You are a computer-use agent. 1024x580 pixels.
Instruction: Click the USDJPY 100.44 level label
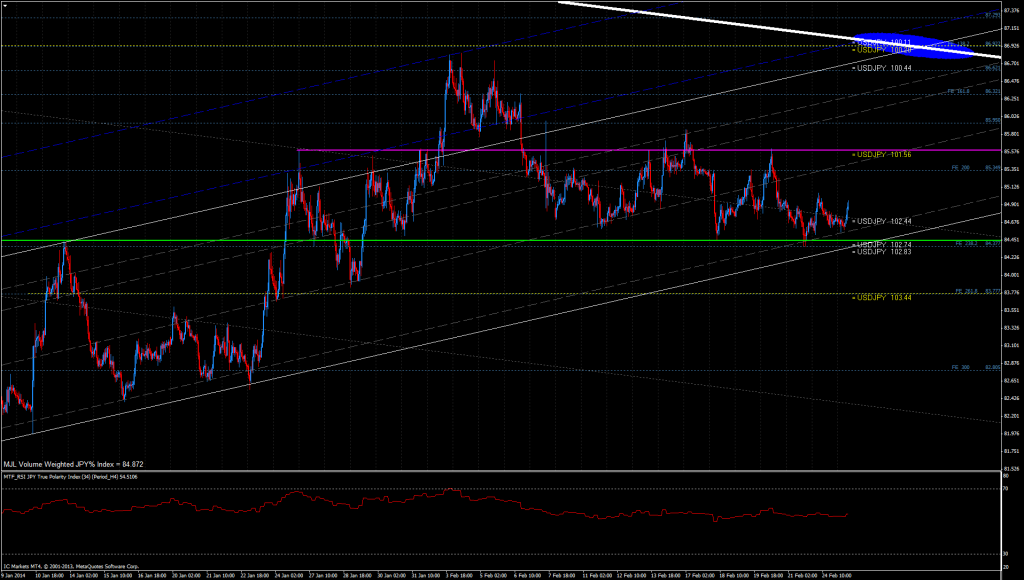(x=884, y=68)
